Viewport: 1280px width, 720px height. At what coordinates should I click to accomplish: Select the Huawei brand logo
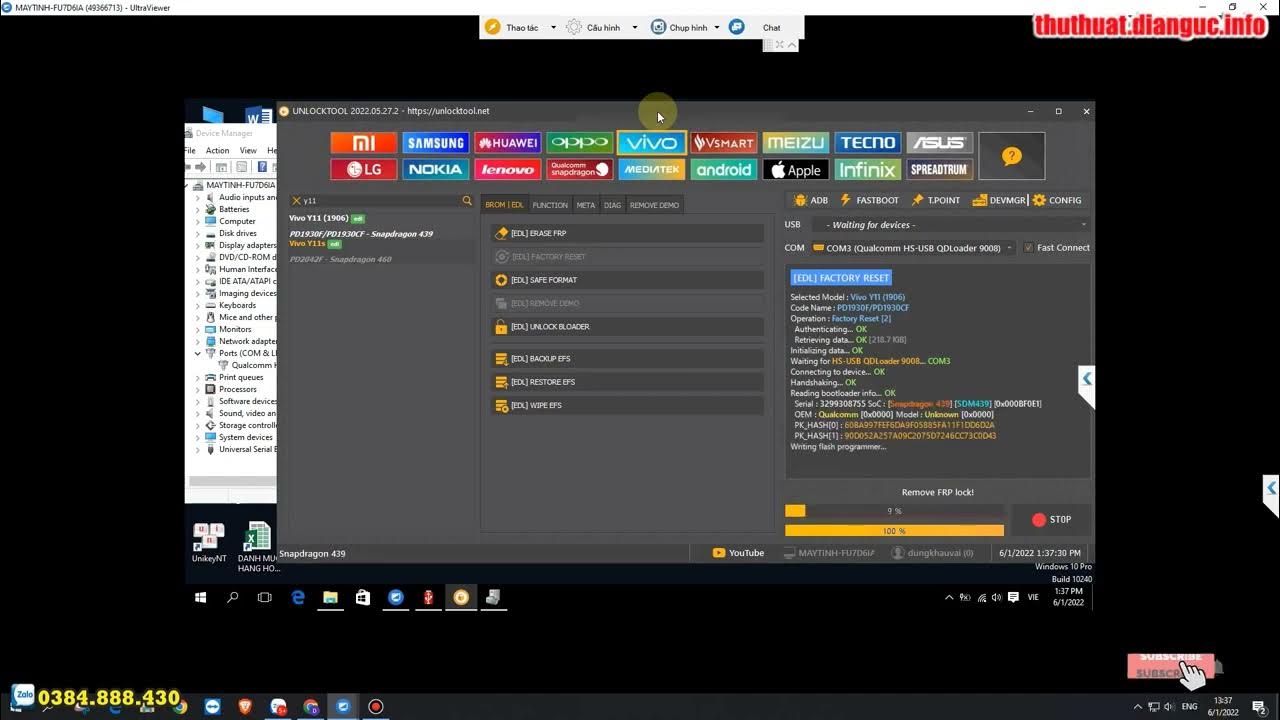(508, 143)
